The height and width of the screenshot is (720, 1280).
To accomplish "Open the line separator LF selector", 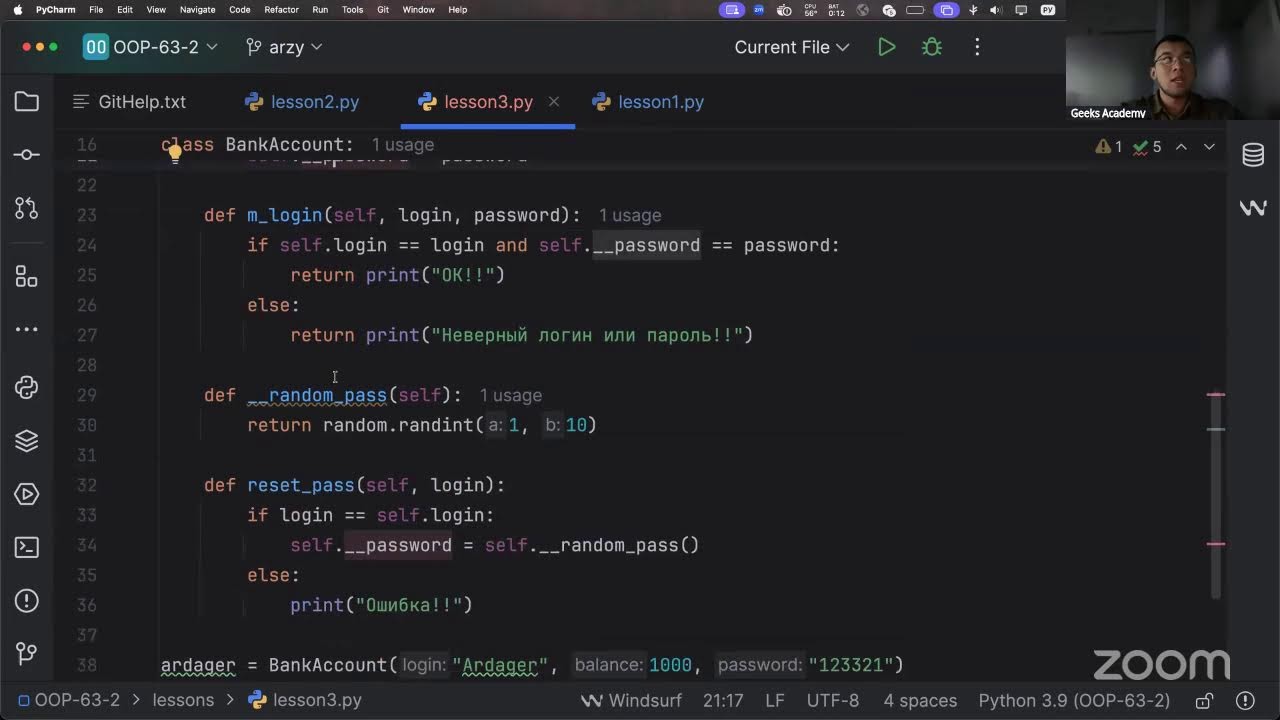I will click(774, 701).
